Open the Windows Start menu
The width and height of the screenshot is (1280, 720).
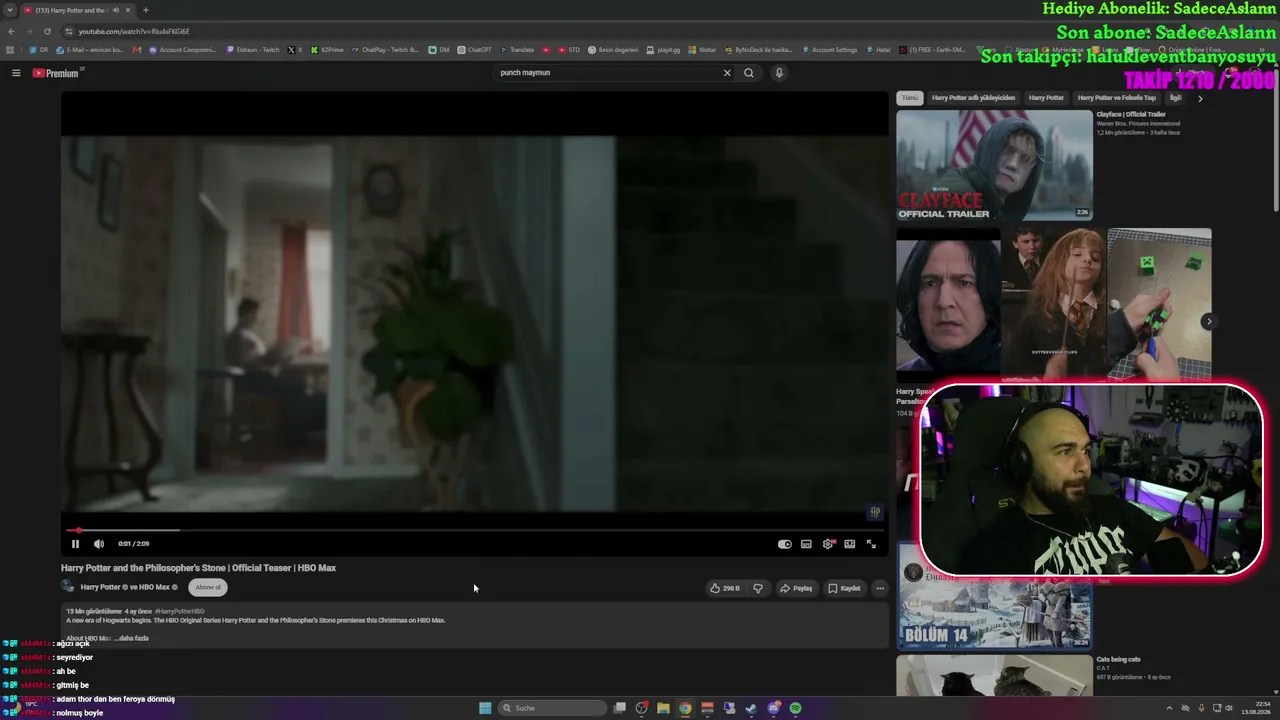[485, 708]
